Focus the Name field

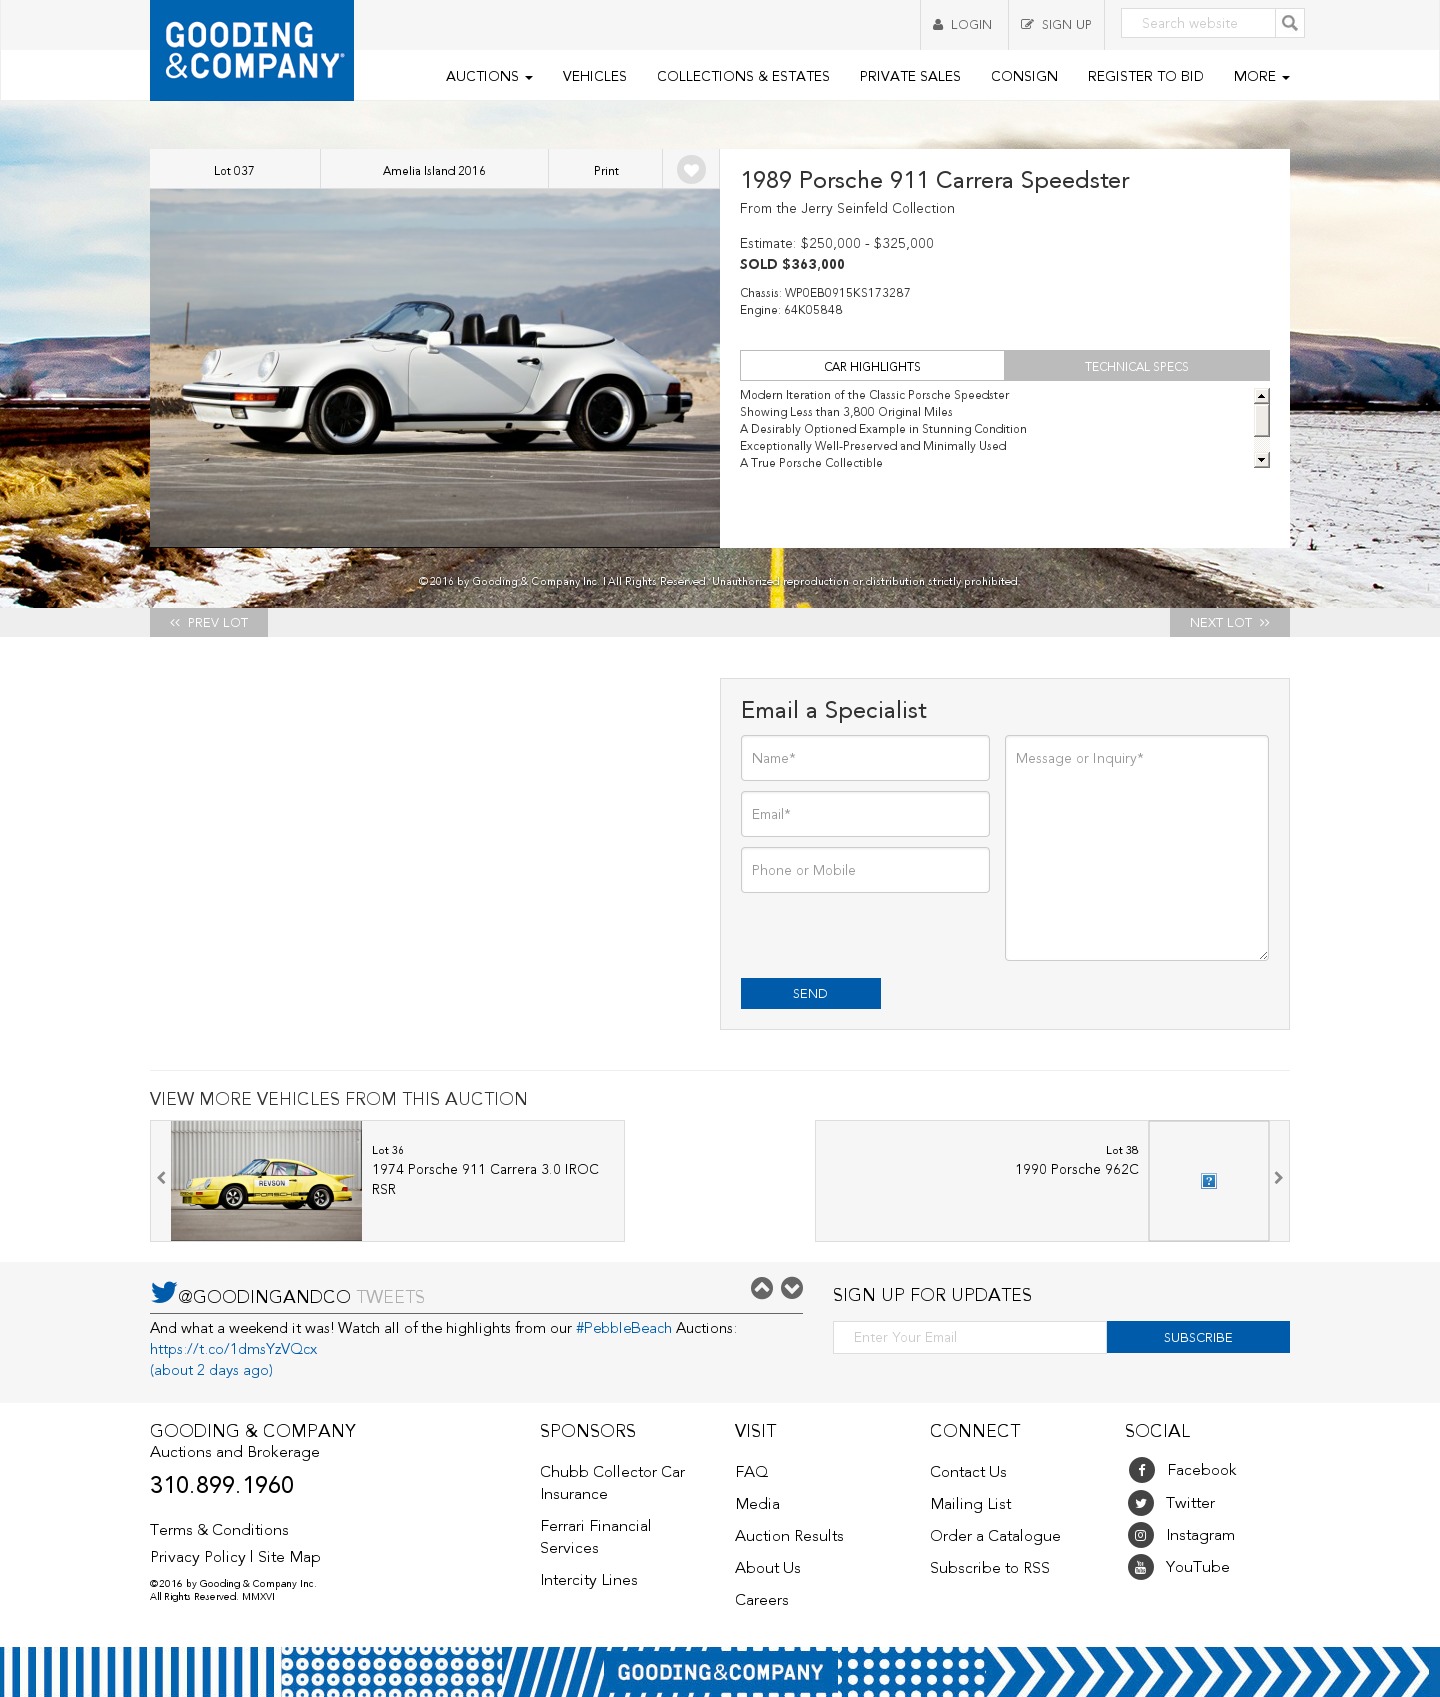tap(865, 758)
